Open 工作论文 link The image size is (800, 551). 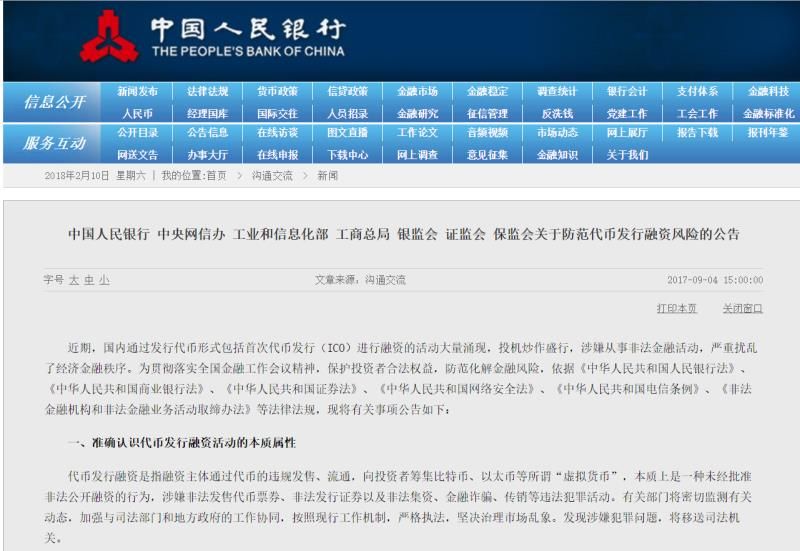click(417, 133)
